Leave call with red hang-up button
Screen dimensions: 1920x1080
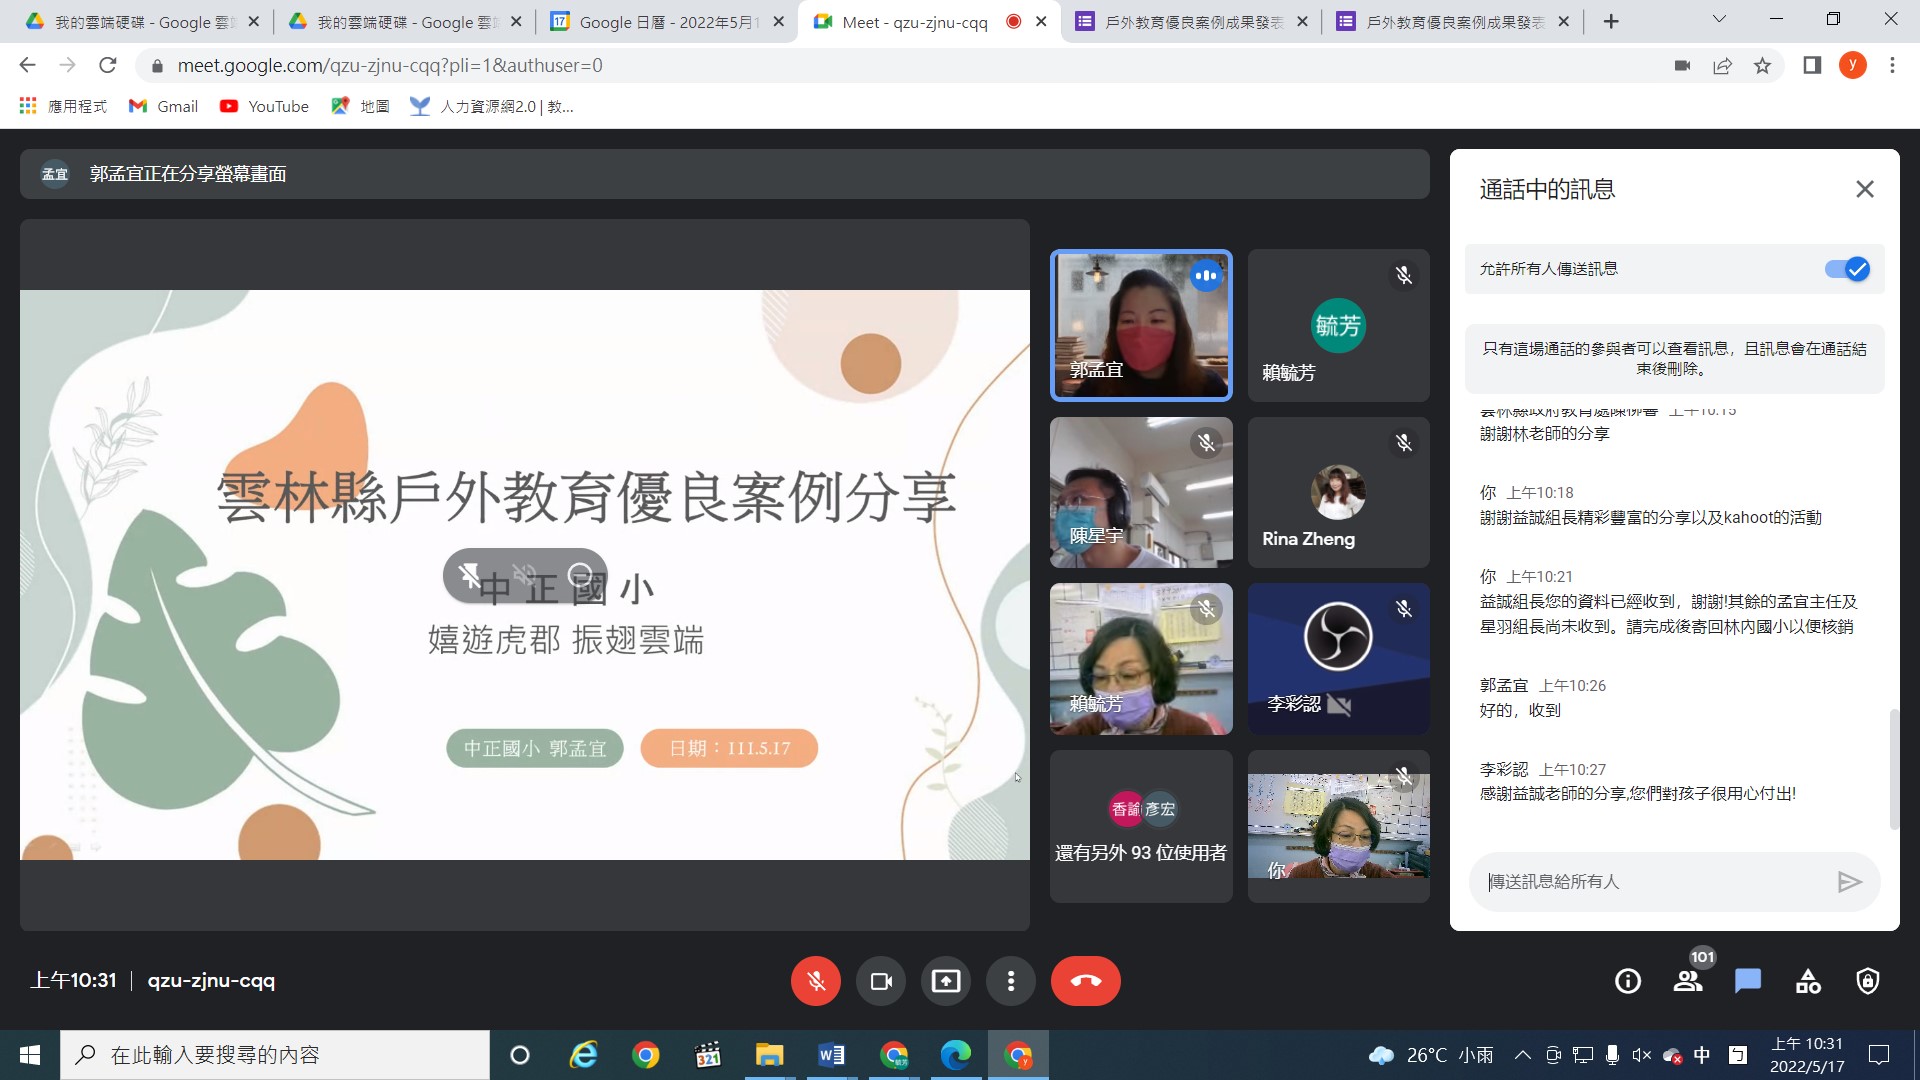click(1086, 981)
